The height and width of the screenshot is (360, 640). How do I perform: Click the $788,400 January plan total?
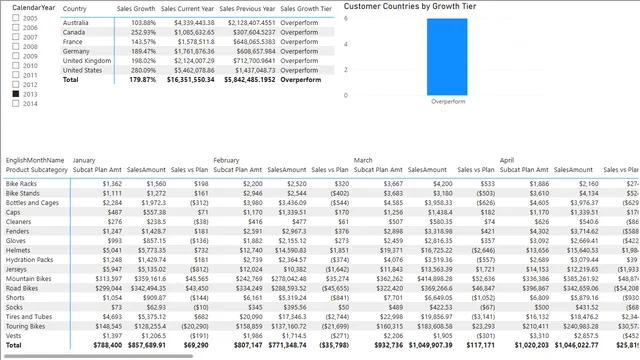(x=108, y=345)
